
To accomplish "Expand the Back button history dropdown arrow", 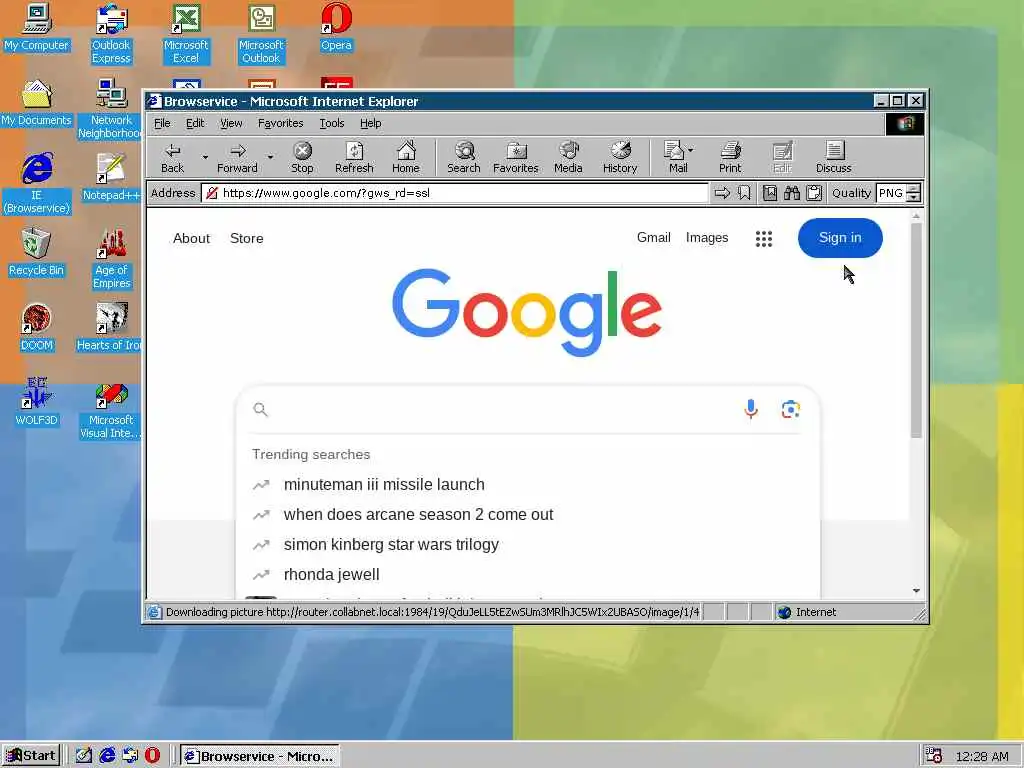I will point(205,157).
